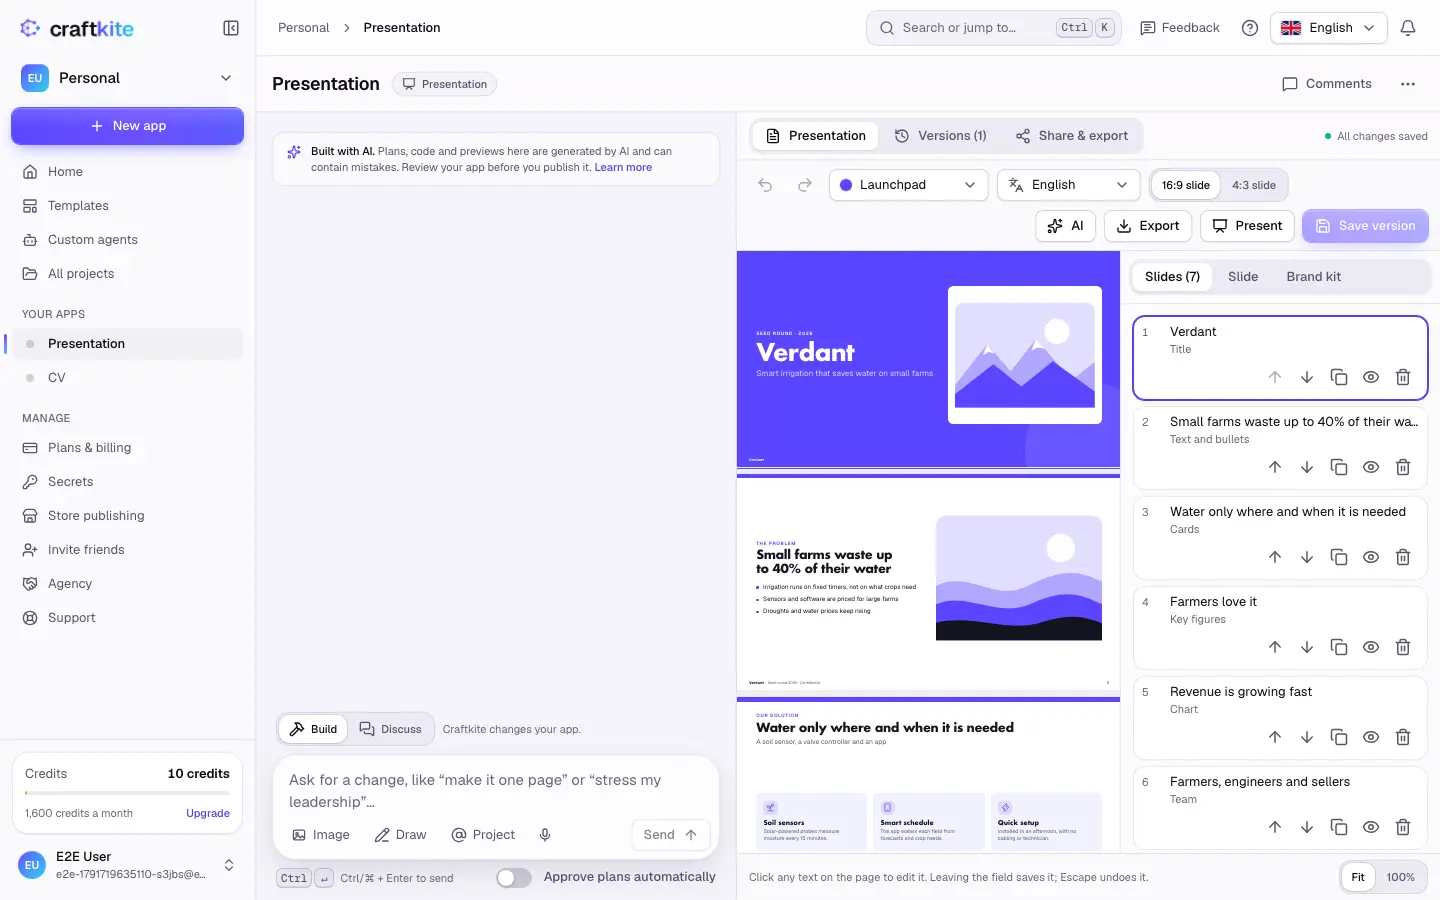Delete the Verdant slide
This screenshot has height=900, width=1440.
[x=1403, y=377]
